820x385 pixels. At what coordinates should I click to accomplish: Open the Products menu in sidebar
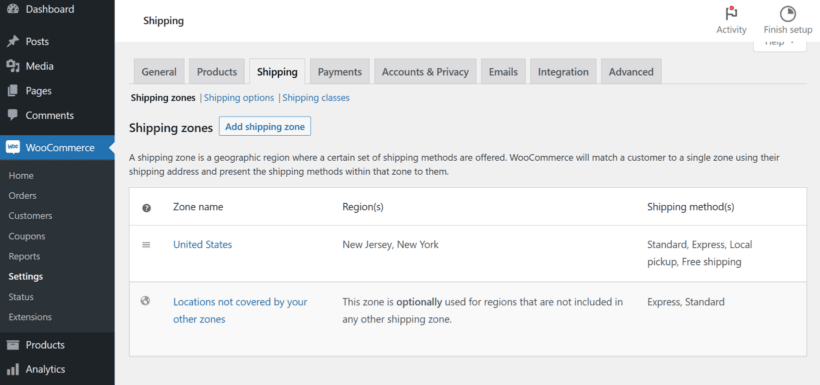tap(57, 345)
